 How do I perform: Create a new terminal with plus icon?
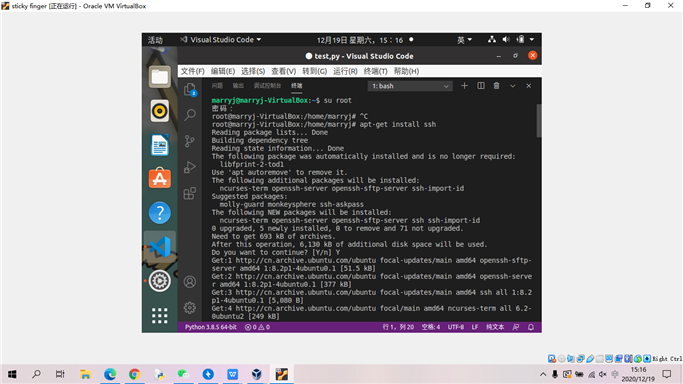coord(464,86)
